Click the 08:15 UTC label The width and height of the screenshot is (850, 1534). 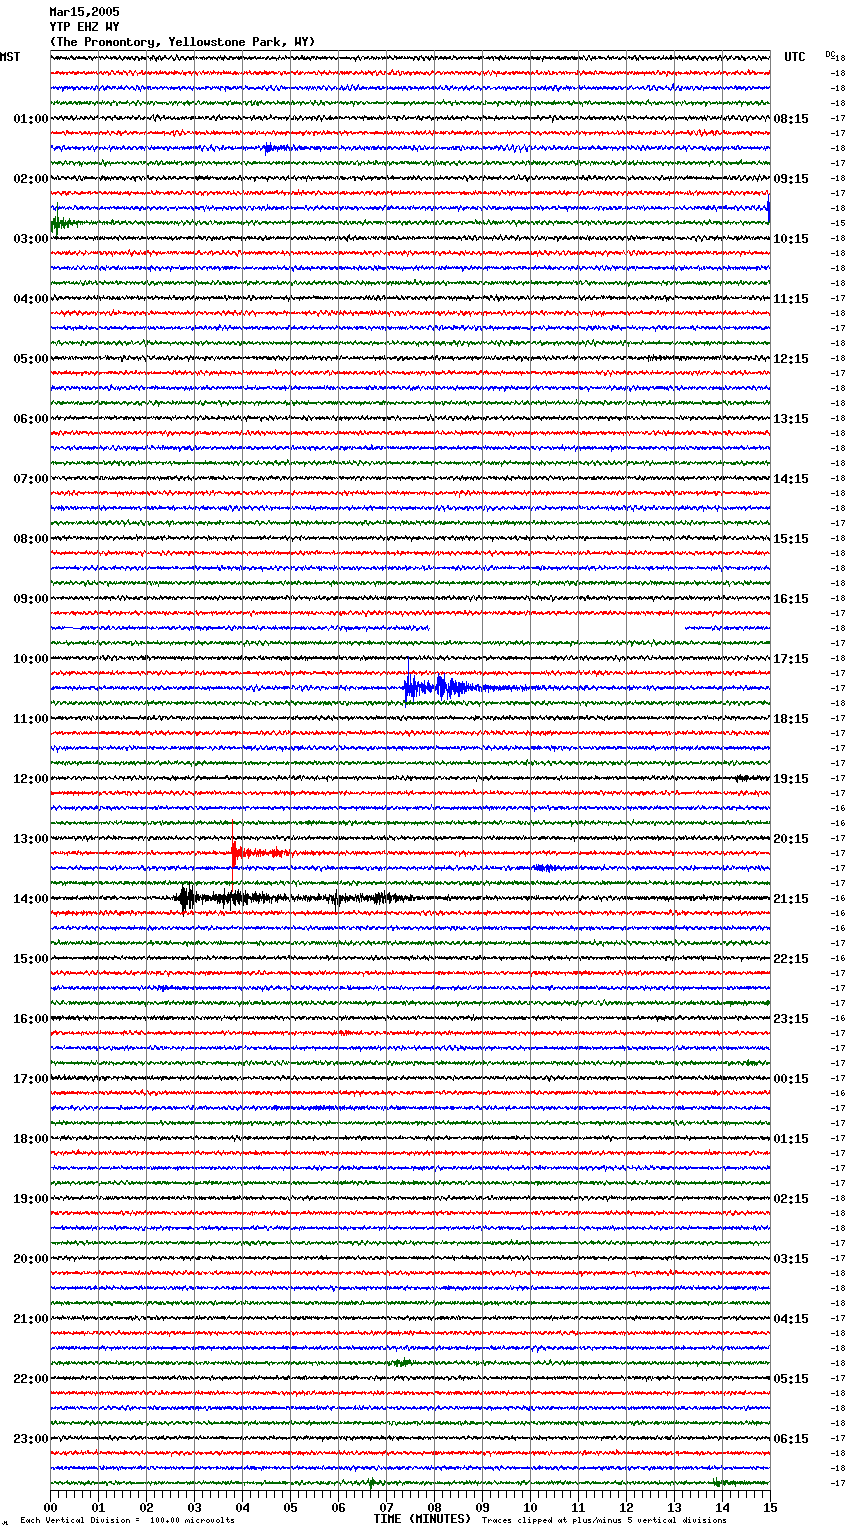click(x=791, y=119)
